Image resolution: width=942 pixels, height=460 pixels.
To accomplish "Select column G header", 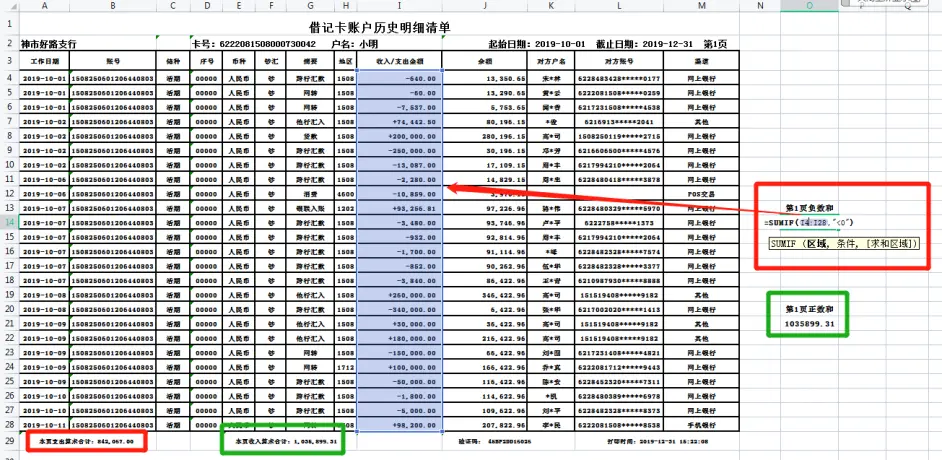I will (x=310, y=5).
